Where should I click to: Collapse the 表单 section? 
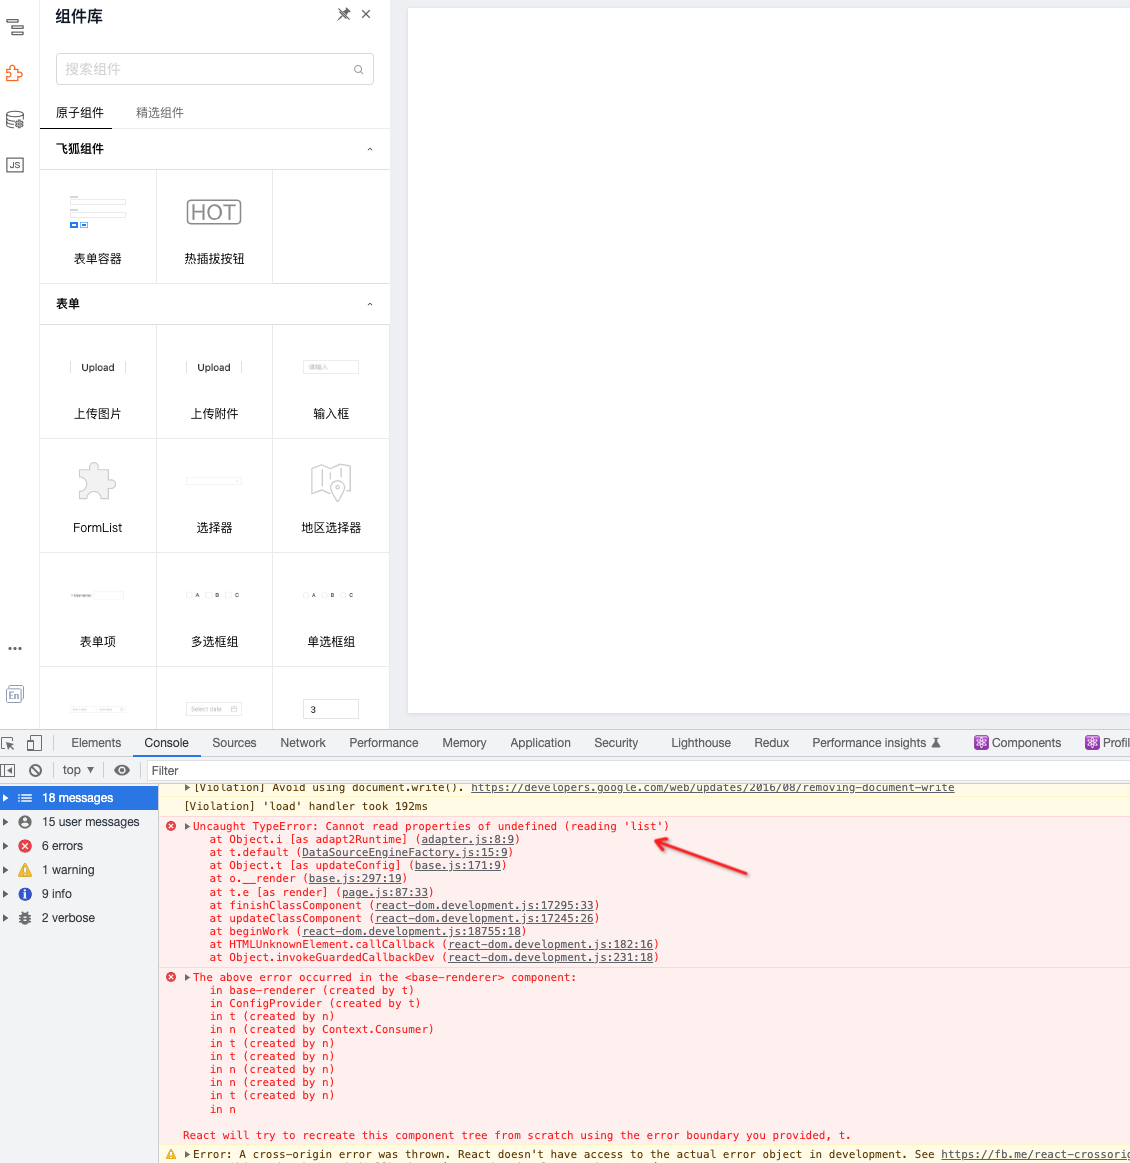pyautogui.click(x=370, y=304)
